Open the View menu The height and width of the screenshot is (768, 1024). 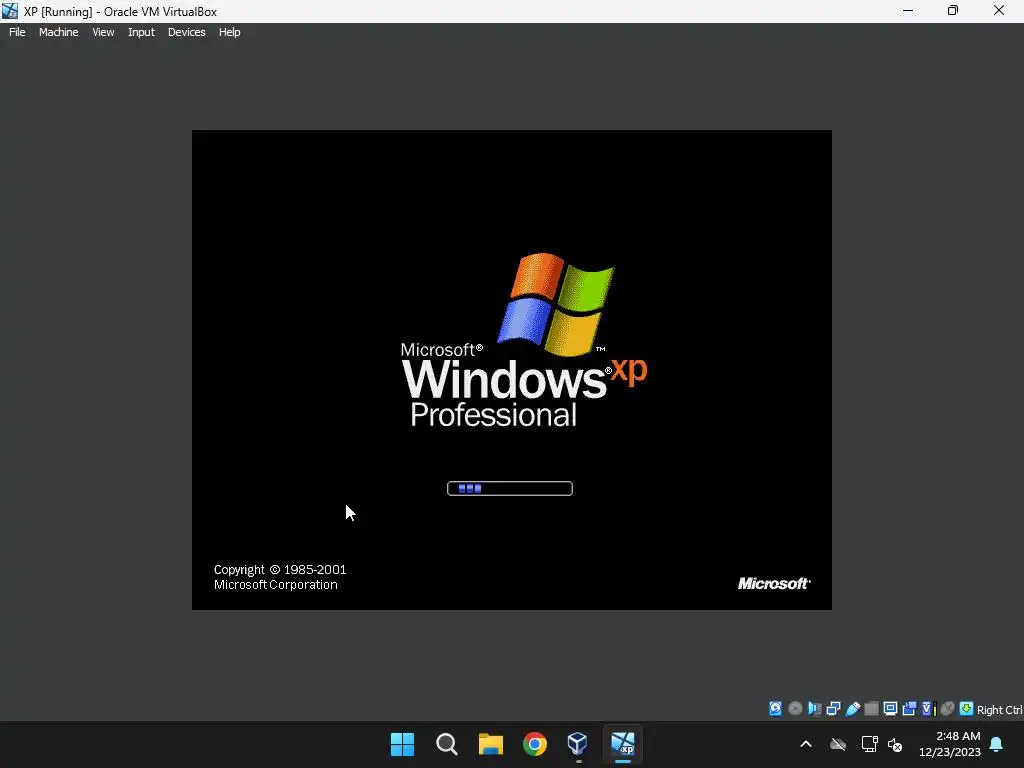103,32
